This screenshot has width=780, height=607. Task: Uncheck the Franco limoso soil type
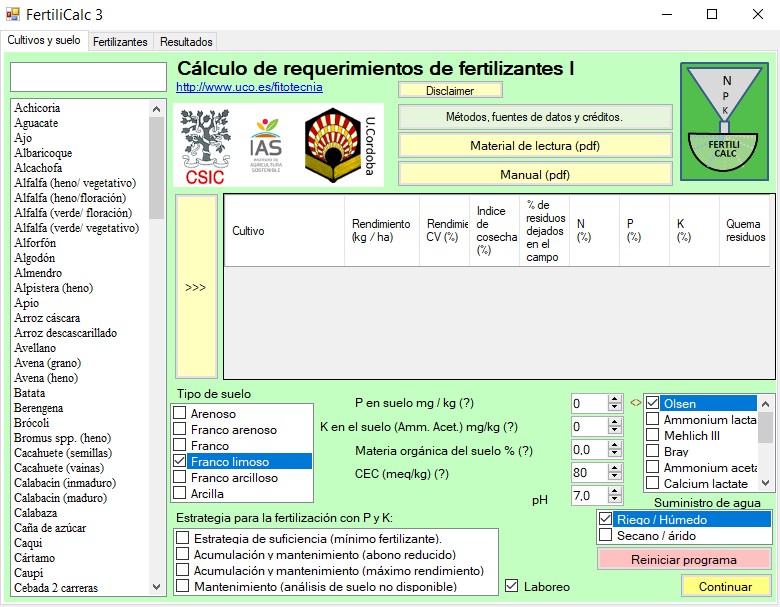pyautogui.click(x=180, y=461)
